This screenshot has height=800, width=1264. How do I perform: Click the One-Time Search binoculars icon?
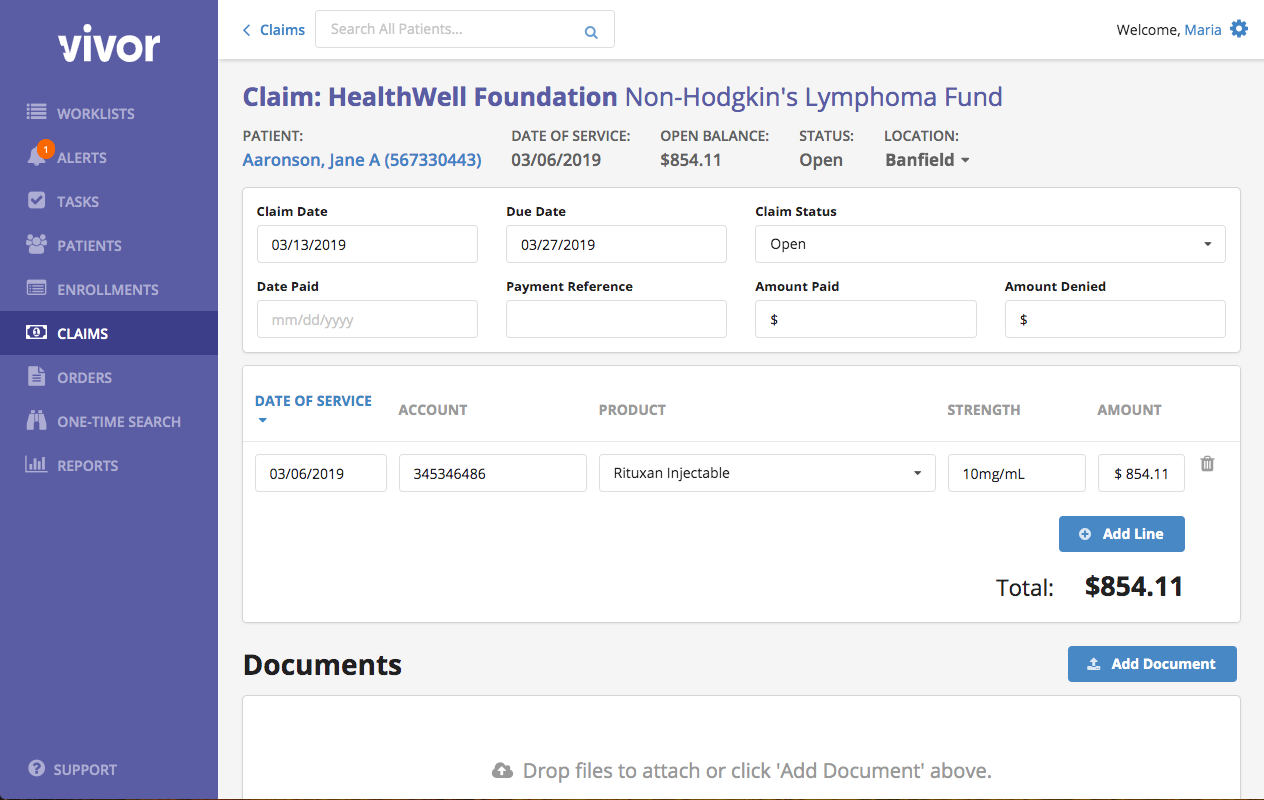37,421
